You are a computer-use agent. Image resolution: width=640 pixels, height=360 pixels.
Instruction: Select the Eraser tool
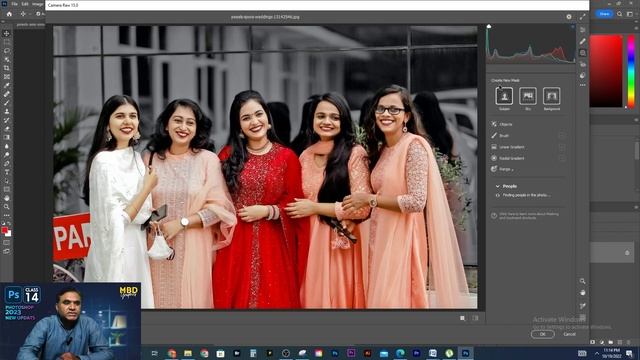point(6,129)
